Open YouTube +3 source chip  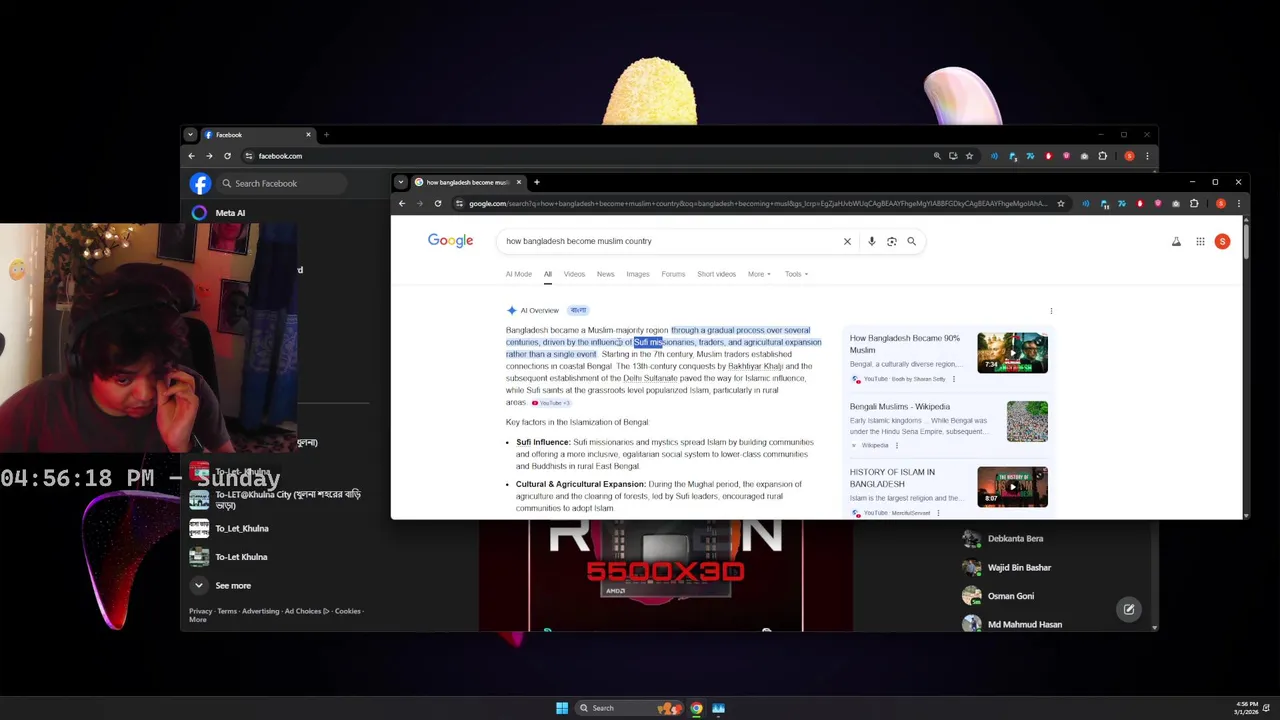(x=551, y=403)
